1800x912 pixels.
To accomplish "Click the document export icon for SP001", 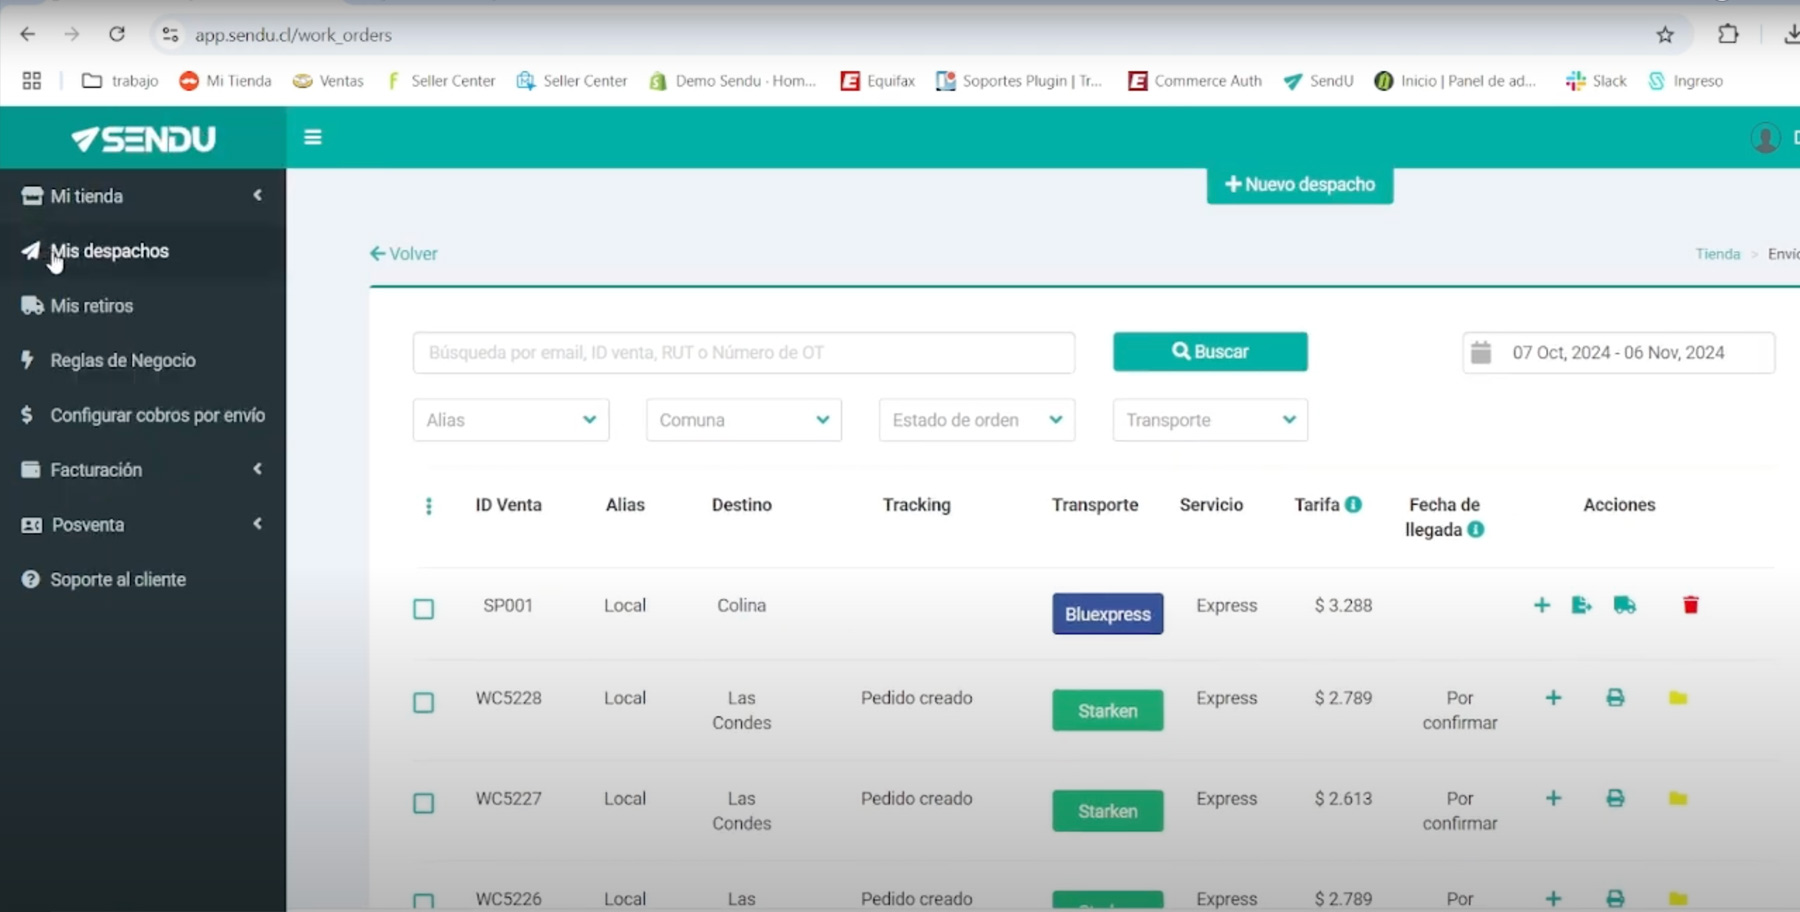I will [1581, 605].
